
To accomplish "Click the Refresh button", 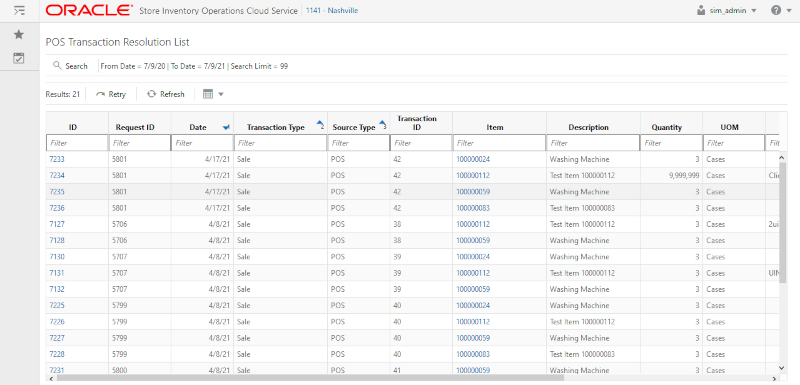I will click(x=166, y=94).
